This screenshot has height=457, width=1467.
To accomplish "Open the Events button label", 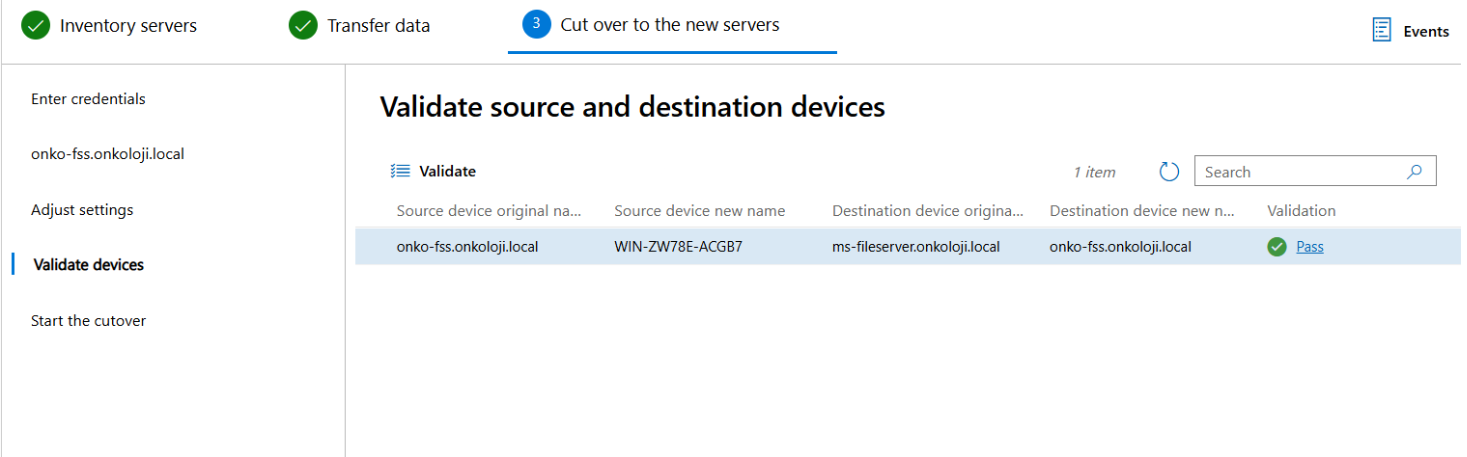I will (1426, 31).
